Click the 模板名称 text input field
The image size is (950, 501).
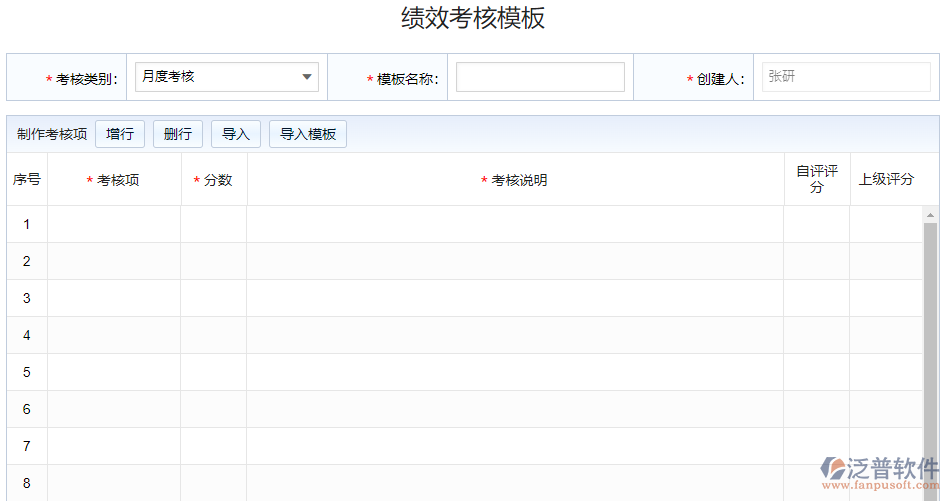tap(540, 77)
